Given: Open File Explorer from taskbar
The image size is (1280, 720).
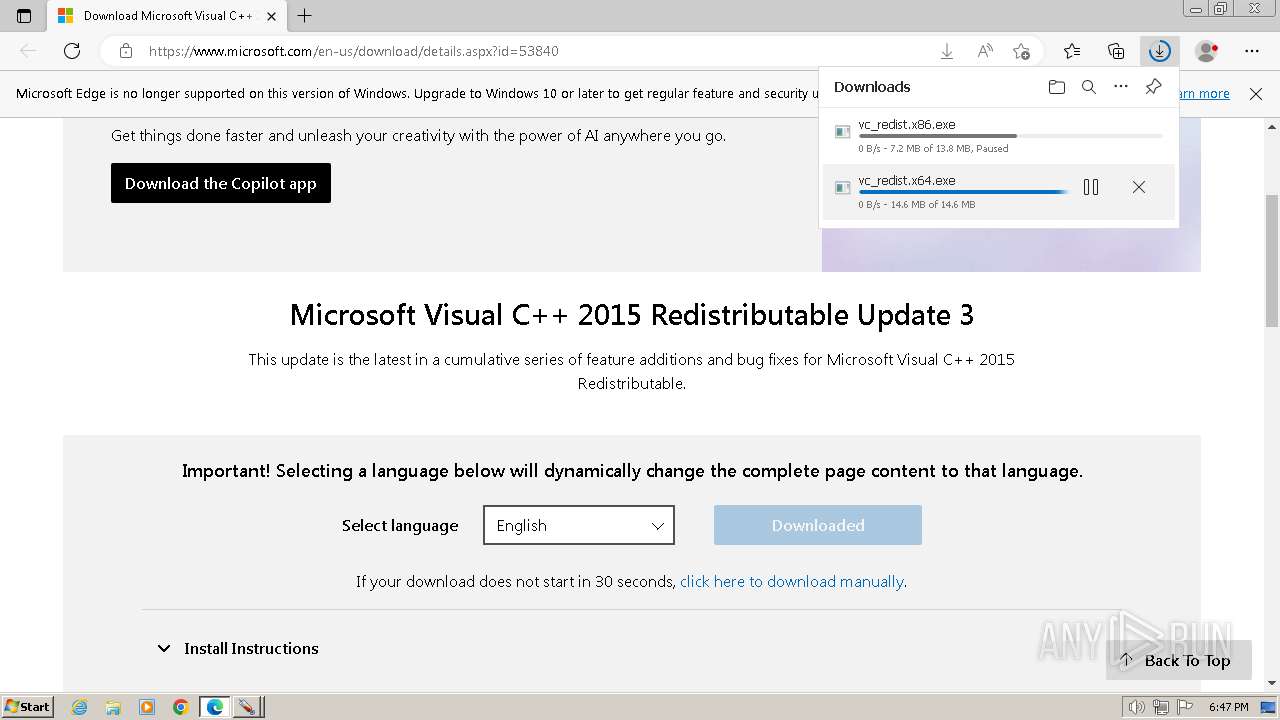Looking at the screenshot, I should pos(113,707).
